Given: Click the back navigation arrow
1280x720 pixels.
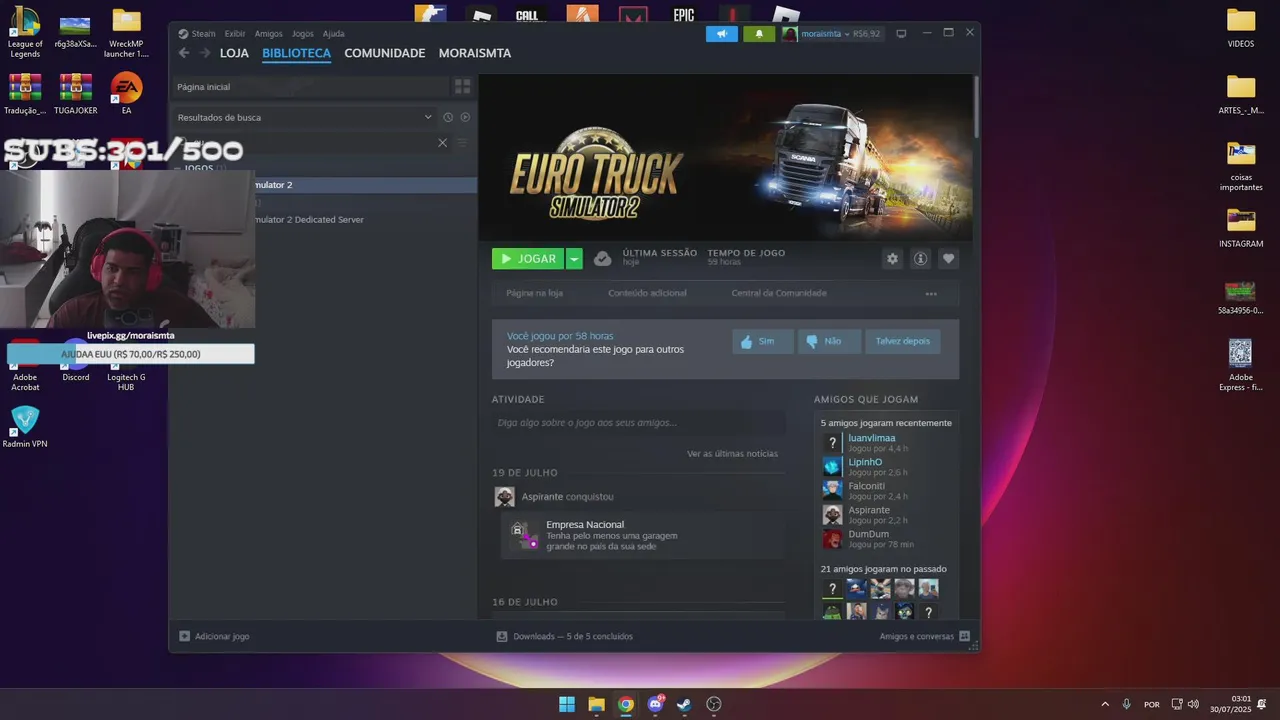Looking at the screenshot, I should coord(183,53).
